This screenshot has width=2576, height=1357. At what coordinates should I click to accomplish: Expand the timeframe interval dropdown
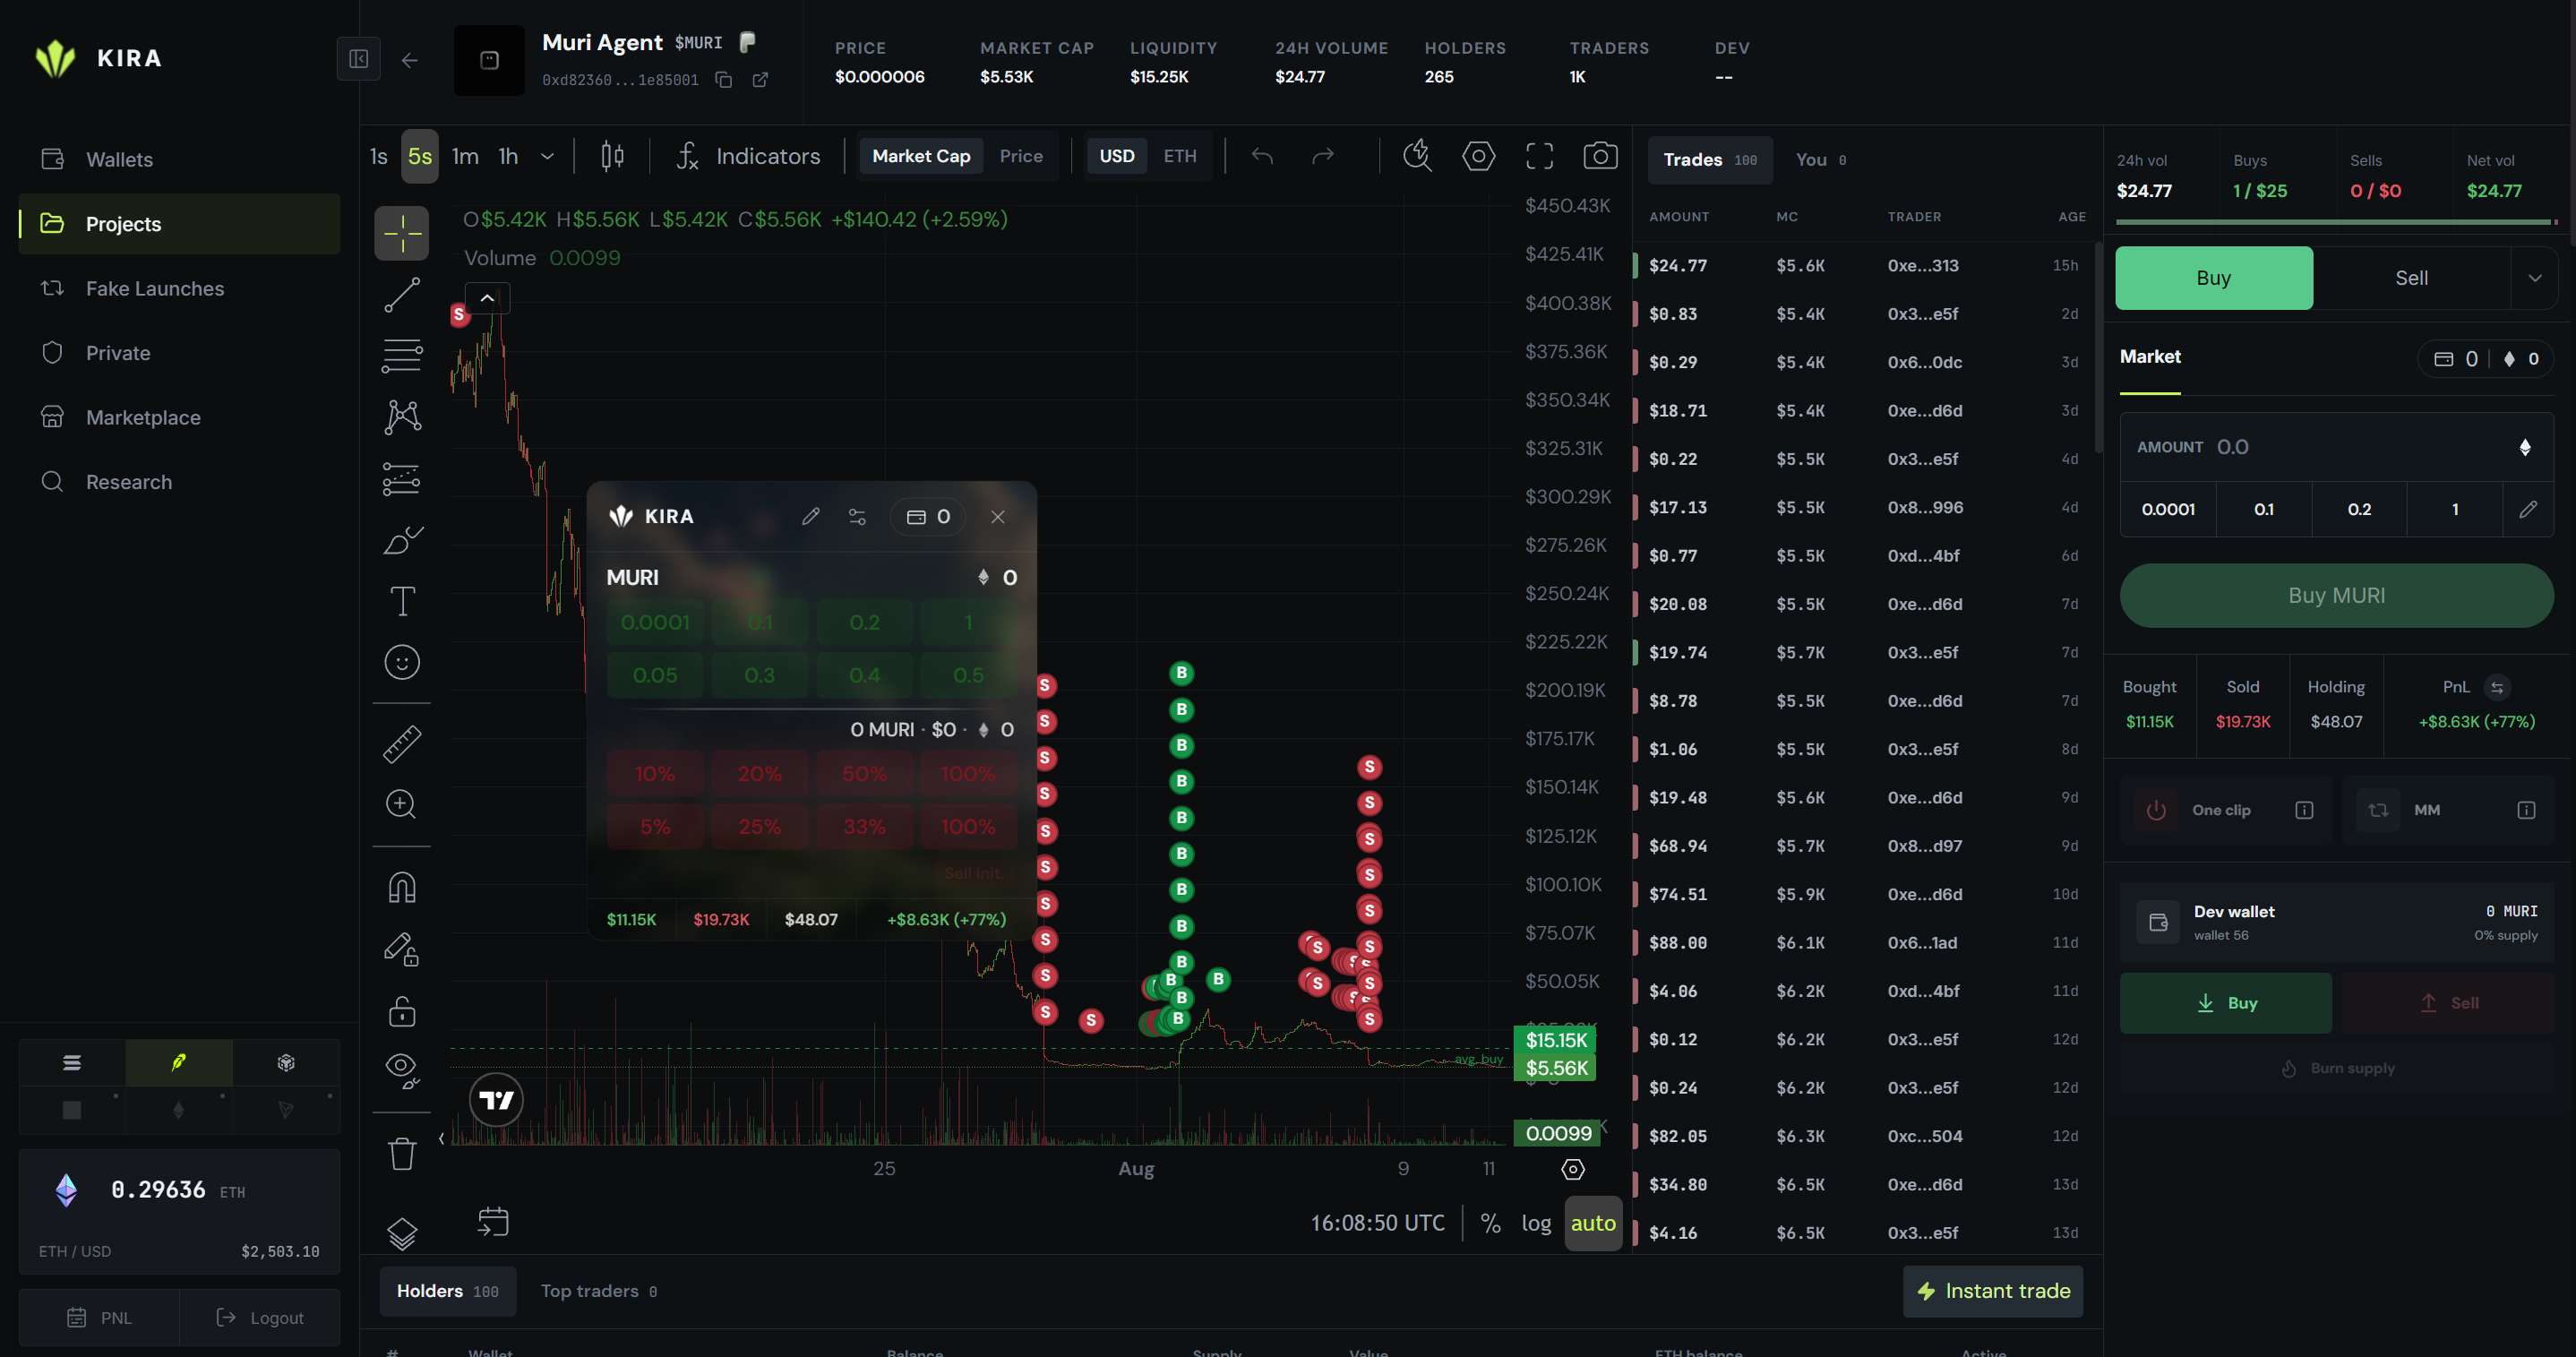(x=547, y=156)
